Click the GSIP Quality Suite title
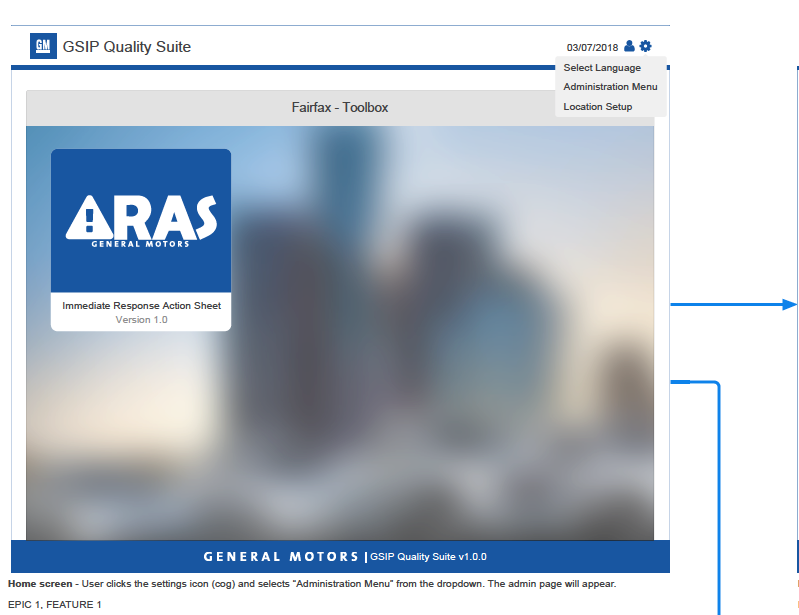Image resolution: width=799 pixels, height=615 pixels. tap(126, 47)
